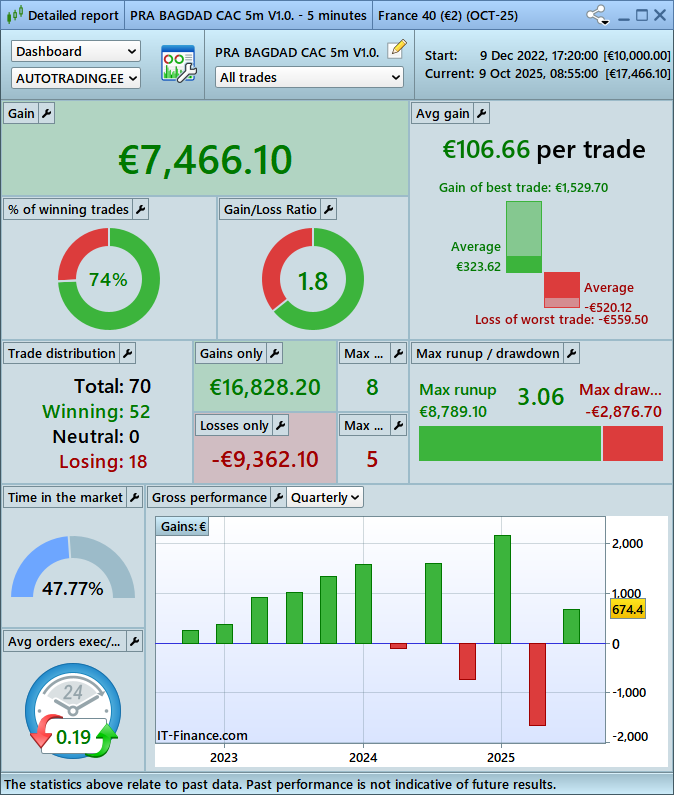Viewport: 674px width, 795px height.
Task: Click the Losses only wrench icon
Action: click(280, 425)
